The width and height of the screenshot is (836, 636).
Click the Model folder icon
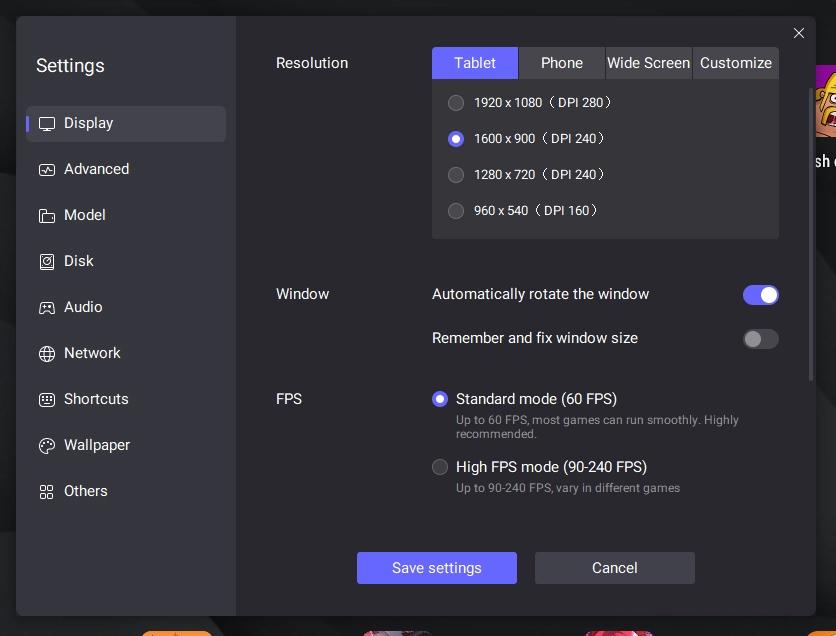tap(47, 216)
